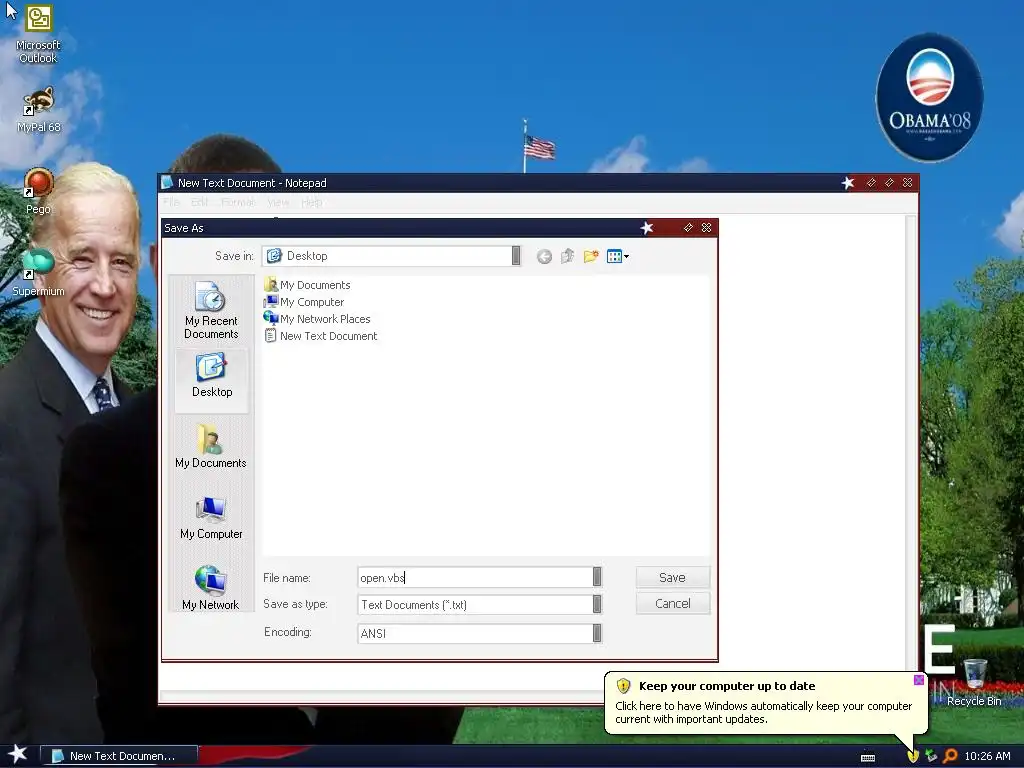This screenshot has width=1024, height=768.
Task: Click into the File name field
Action: [475, 577]
